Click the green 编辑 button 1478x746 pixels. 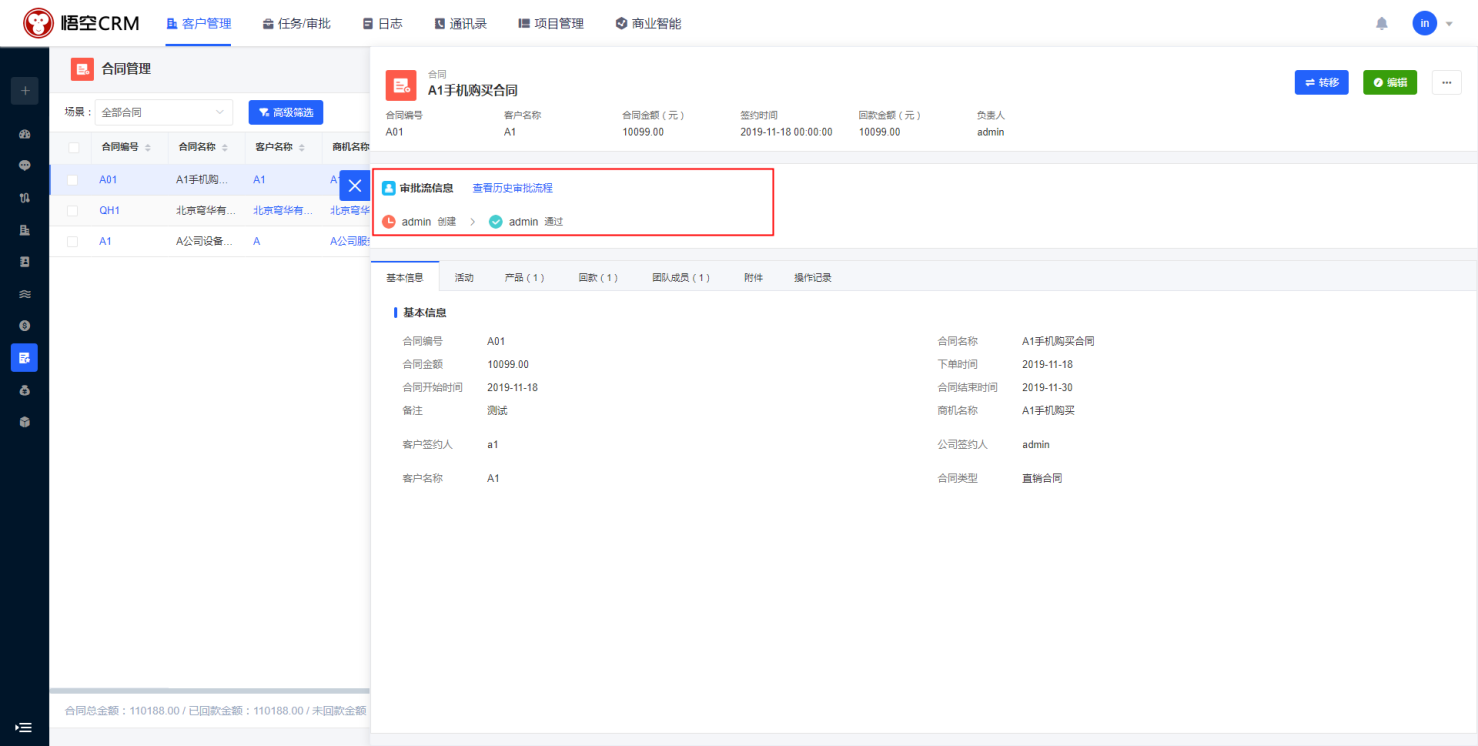tap(1389, 82)
